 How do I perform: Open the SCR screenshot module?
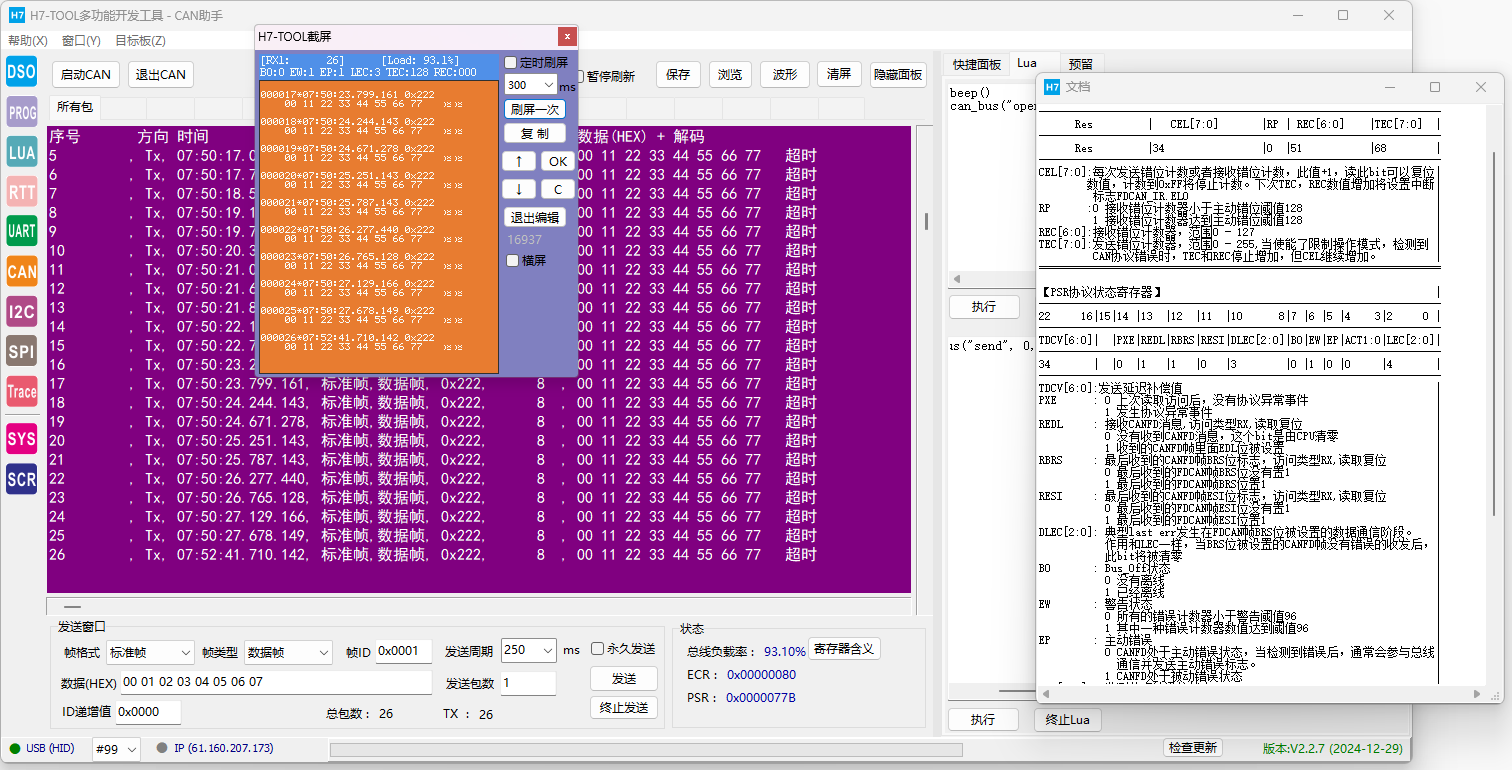click(22, 479)
